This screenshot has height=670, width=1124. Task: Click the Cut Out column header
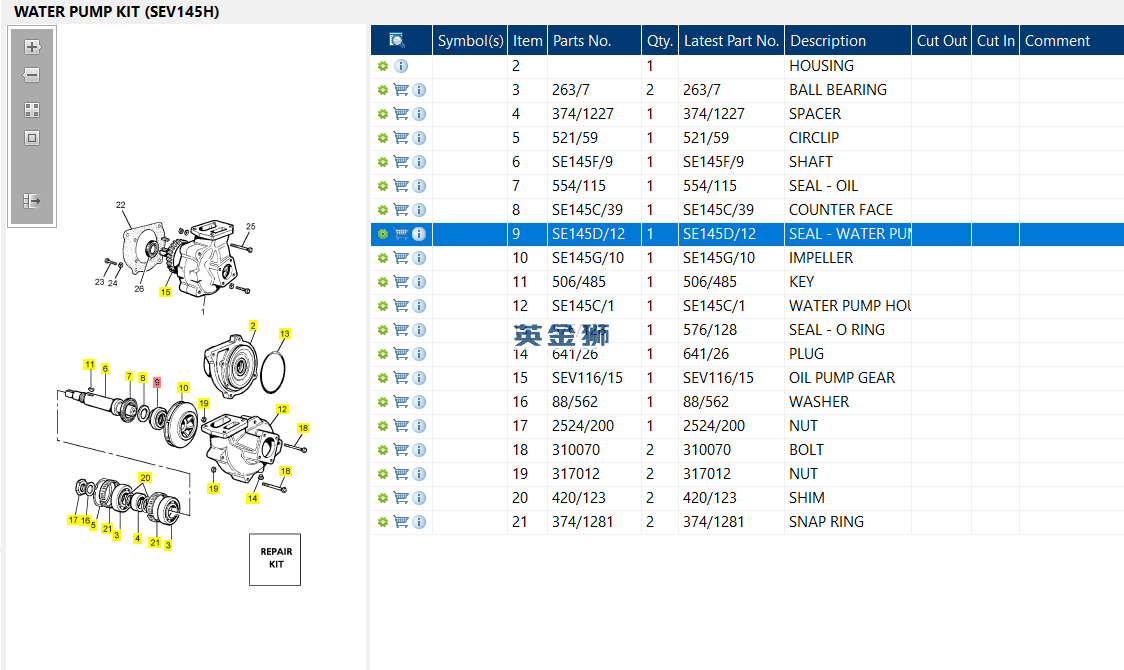tap(941, 41)
